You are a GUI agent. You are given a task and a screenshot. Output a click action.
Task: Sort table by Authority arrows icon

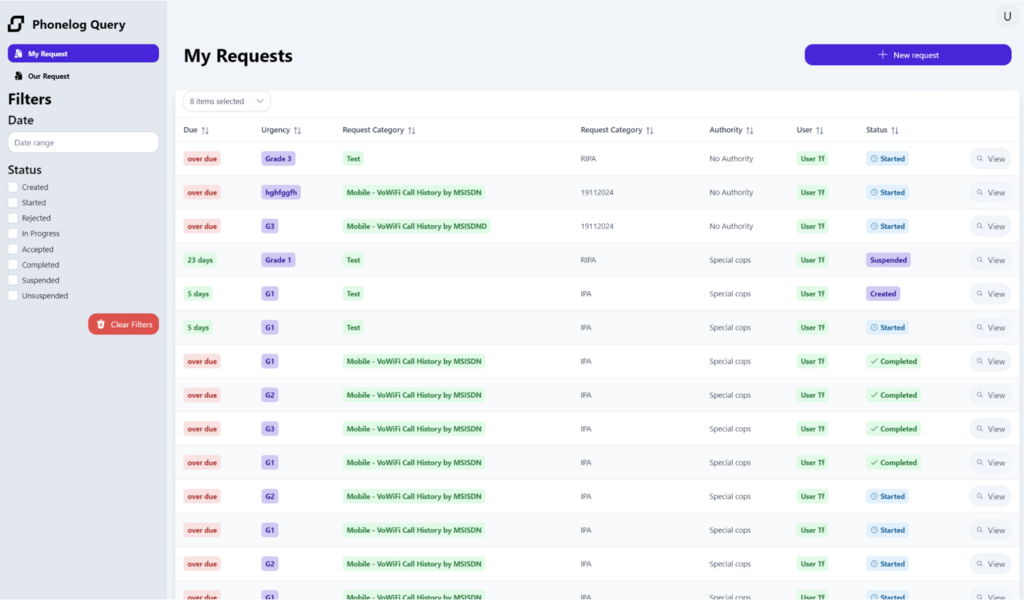(x=750, y=131)
